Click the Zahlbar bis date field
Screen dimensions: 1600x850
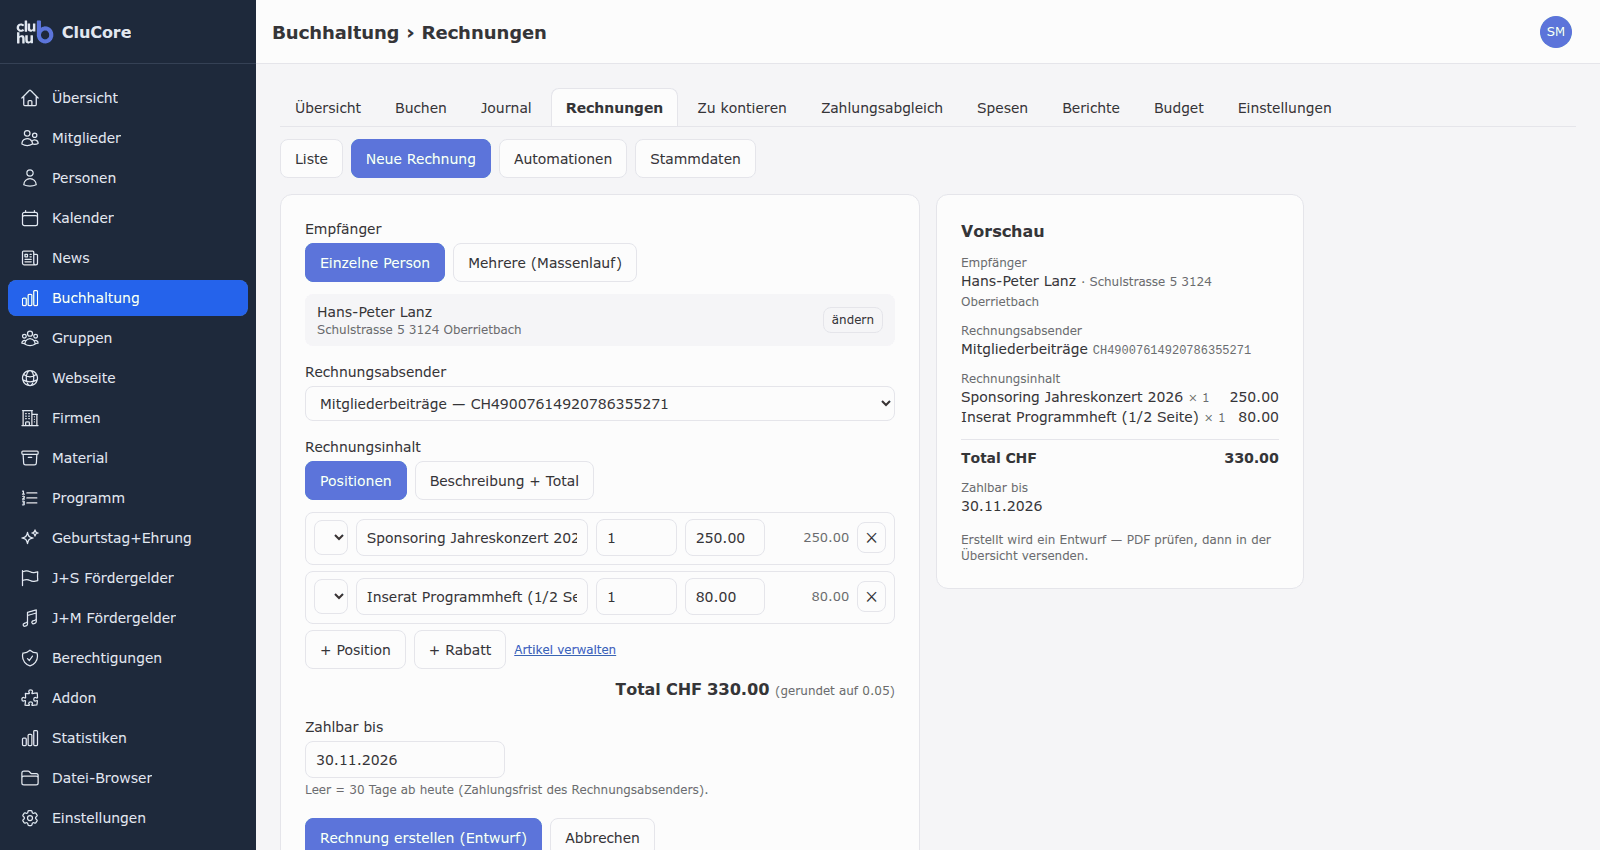pos(405,760)
